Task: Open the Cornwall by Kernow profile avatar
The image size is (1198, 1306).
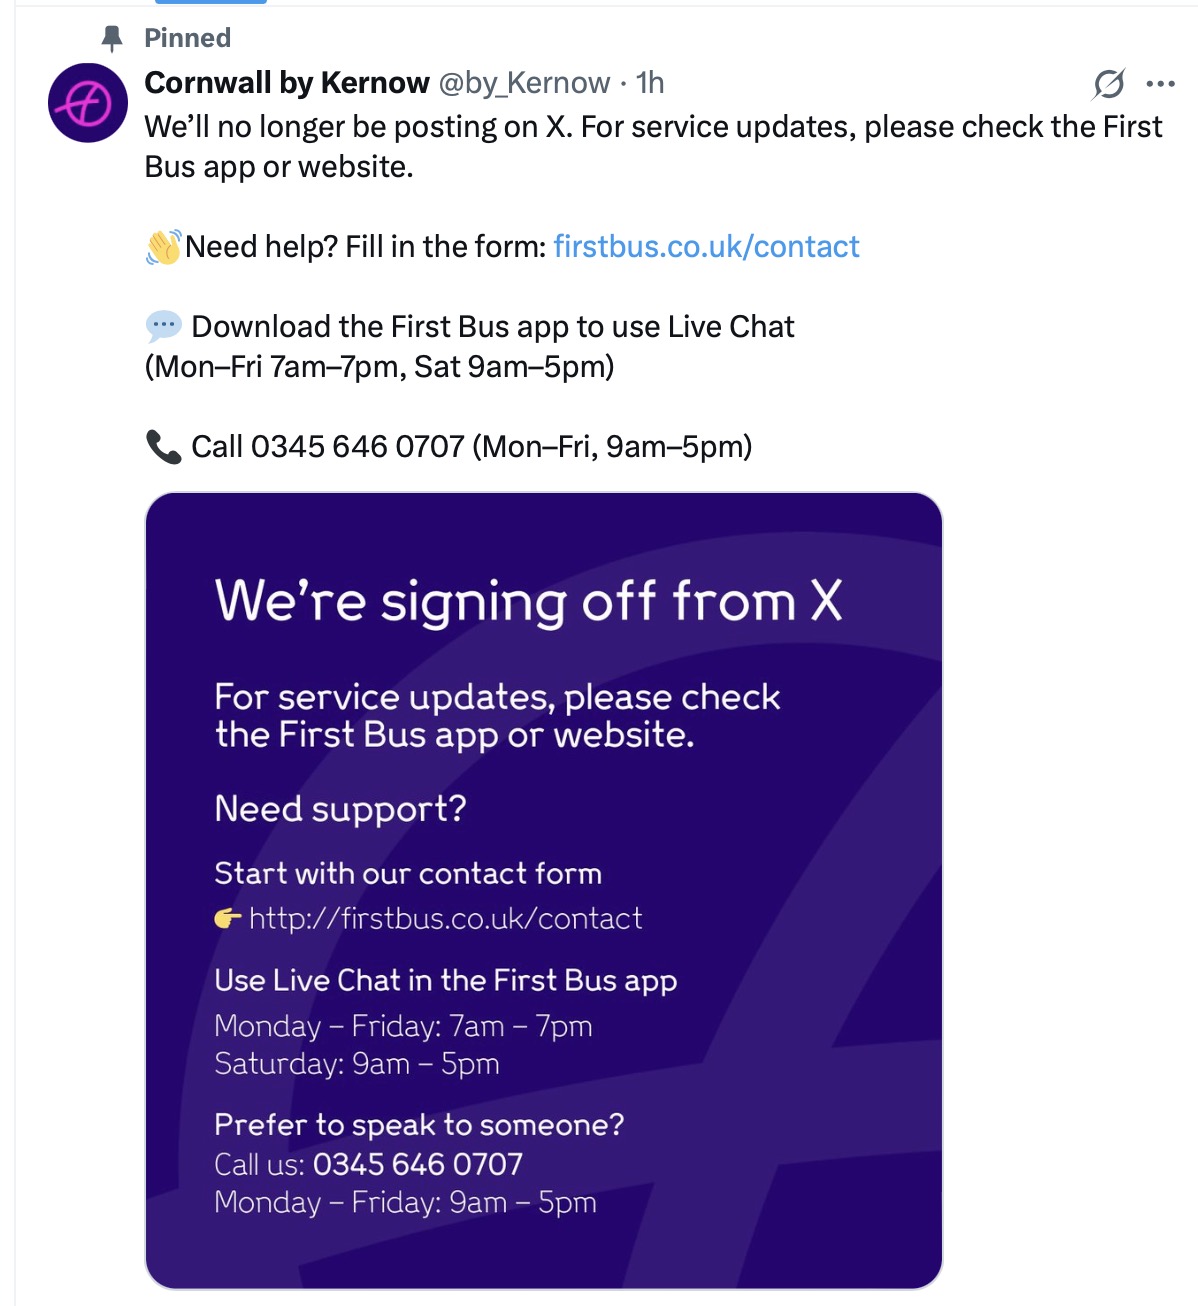Action: 88,103
